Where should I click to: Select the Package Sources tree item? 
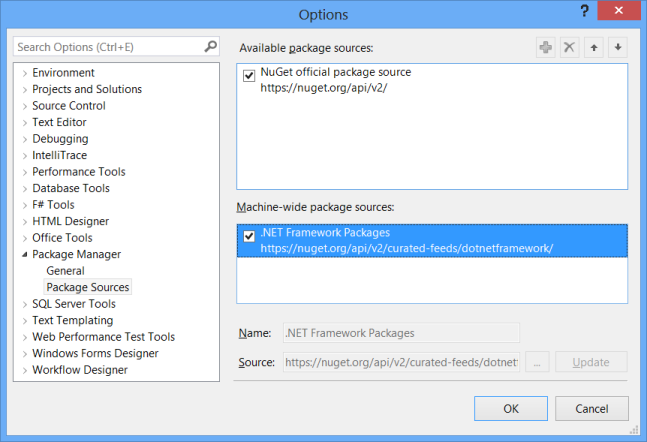(x=88, y=287)
